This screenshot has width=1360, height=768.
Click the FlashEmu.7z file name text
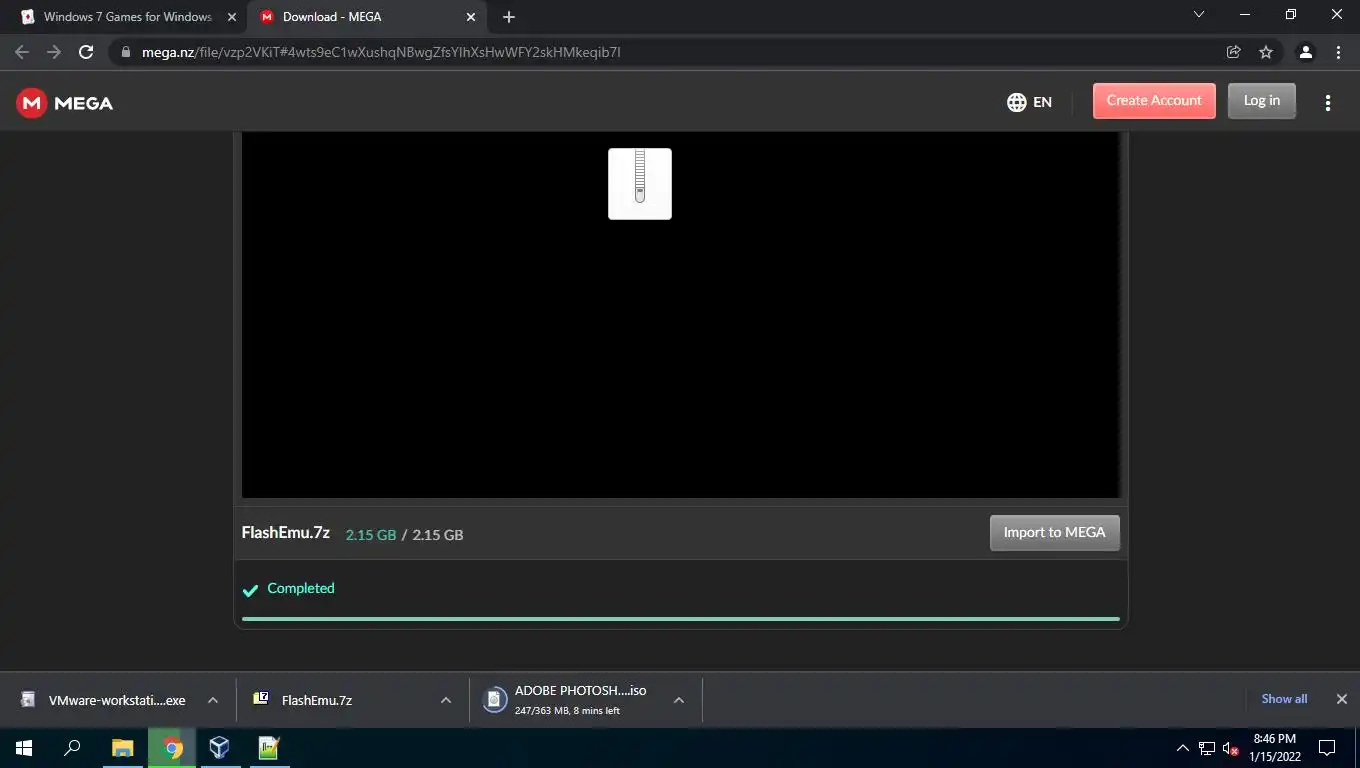click(x=286, y=533)
